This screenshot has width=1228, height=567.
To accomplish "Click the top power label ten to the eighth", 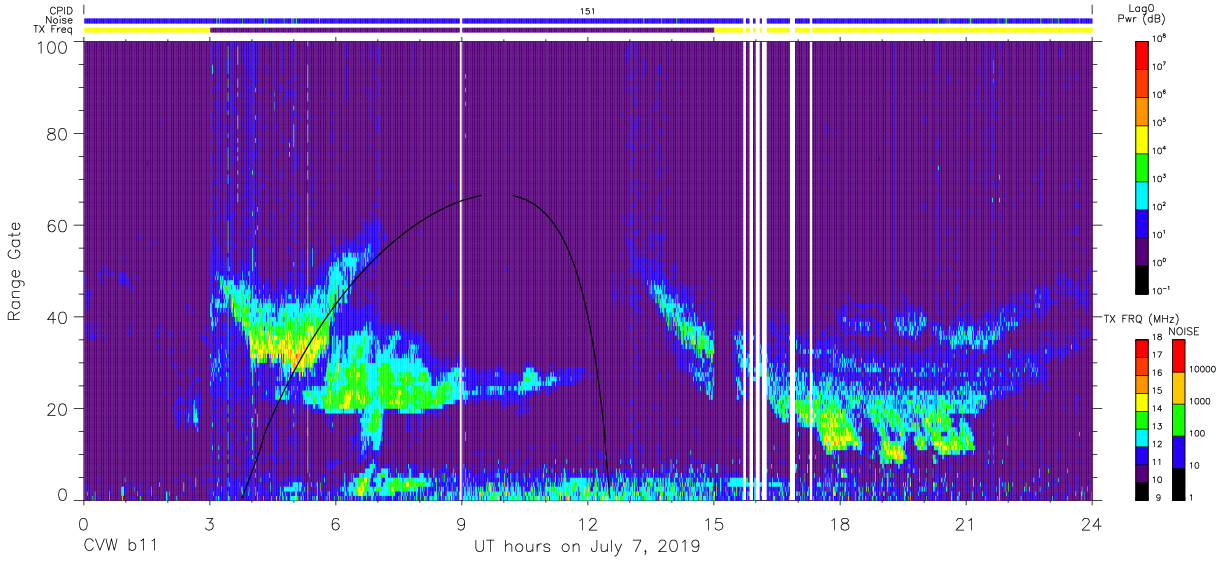I will 1161,38.
